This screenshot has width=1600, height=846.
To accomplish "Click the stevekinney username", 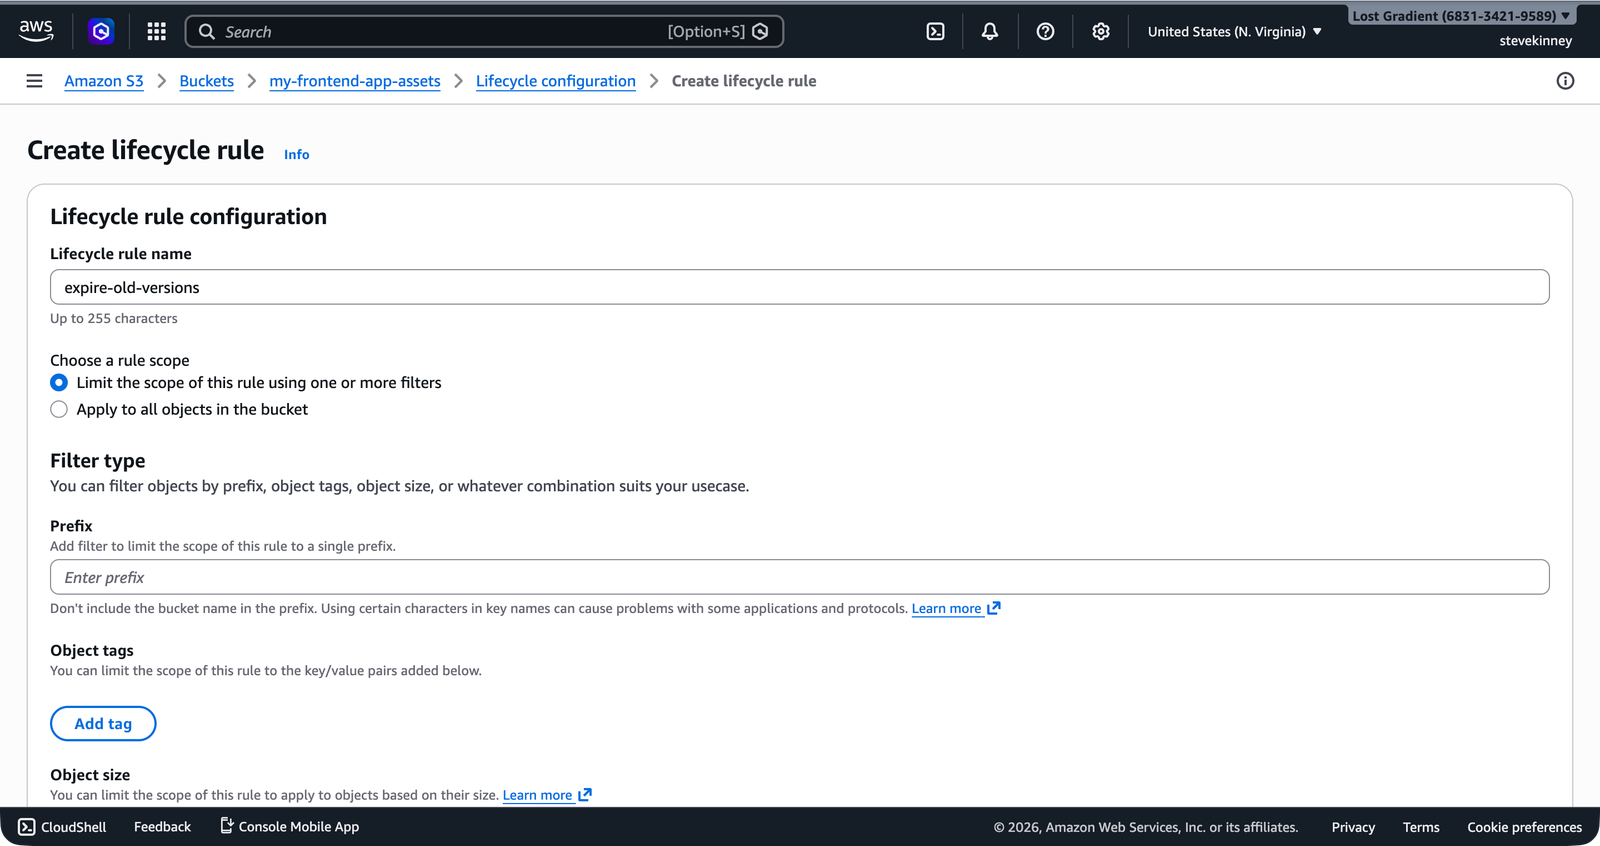I will 1535,41.
